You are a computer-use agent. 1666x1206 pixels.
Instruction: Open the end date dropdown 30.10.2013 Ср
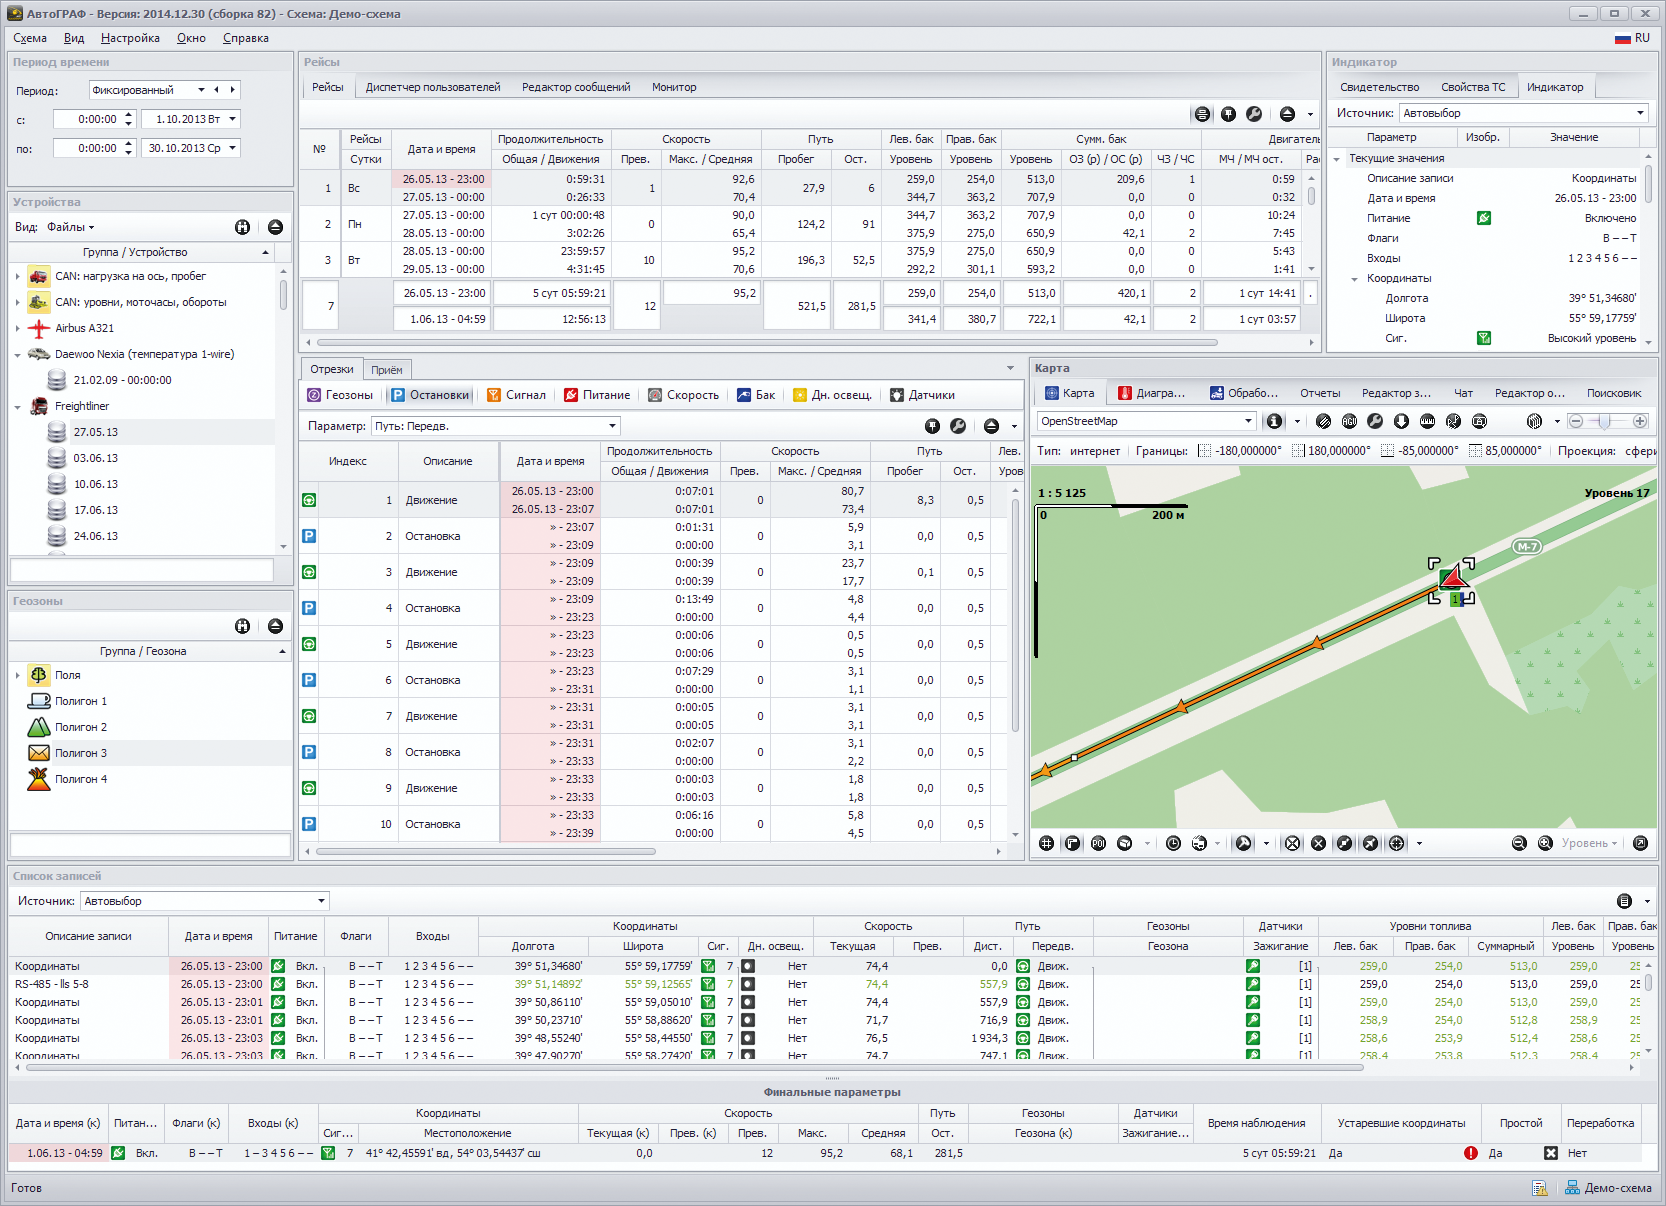(232, 148)
